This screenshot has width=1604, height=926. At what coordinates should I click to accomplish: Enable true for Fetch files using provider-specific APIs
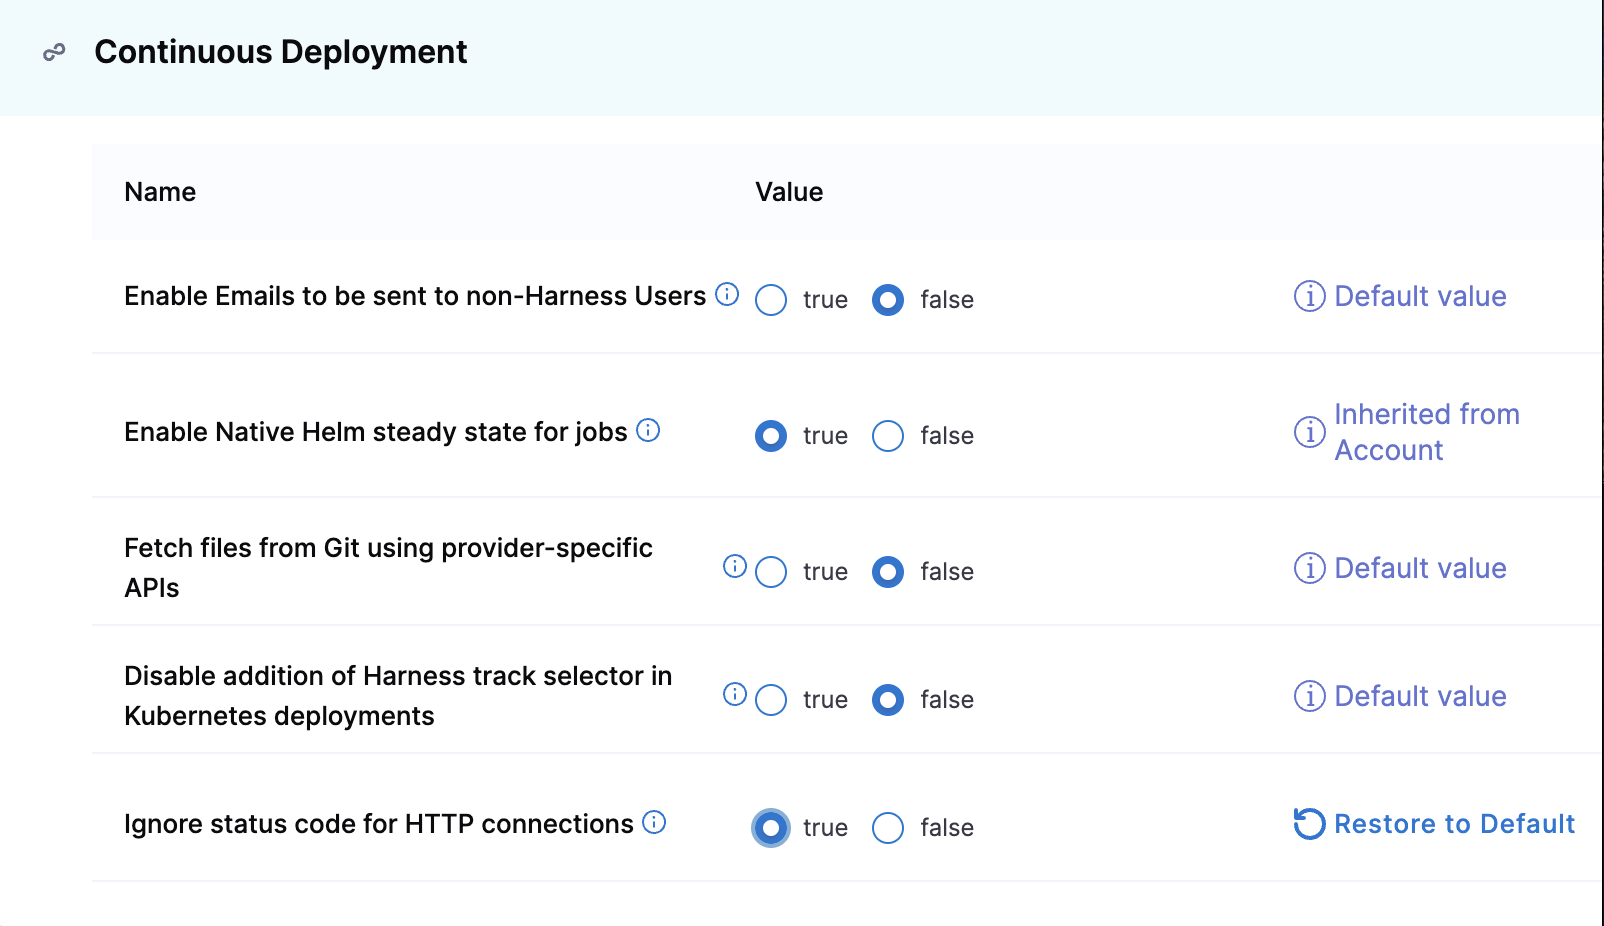coord(770,572)
